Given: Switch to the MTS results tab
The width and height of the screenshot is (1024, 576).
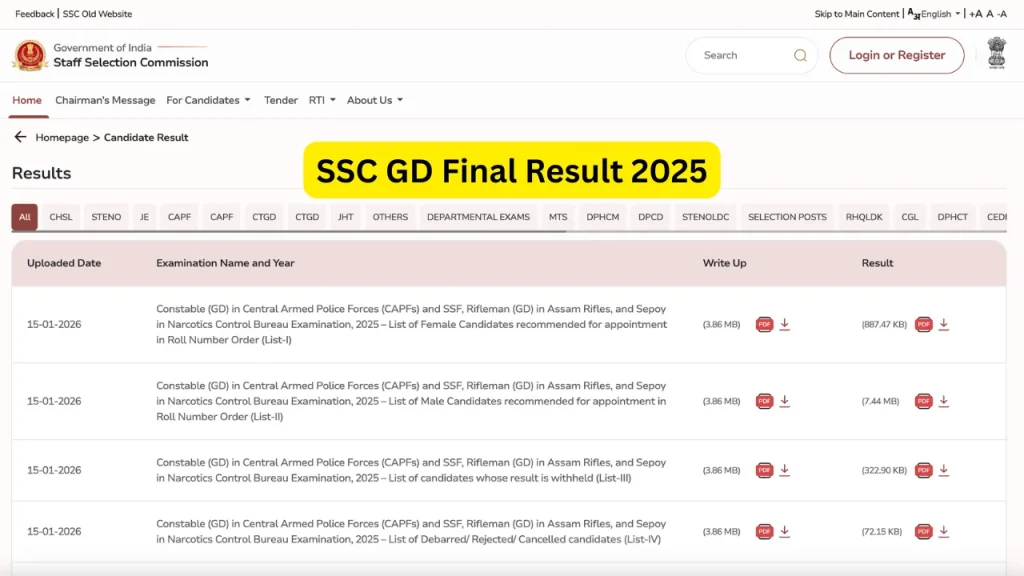Looking at the screenshot, I should tap(557, 217).
